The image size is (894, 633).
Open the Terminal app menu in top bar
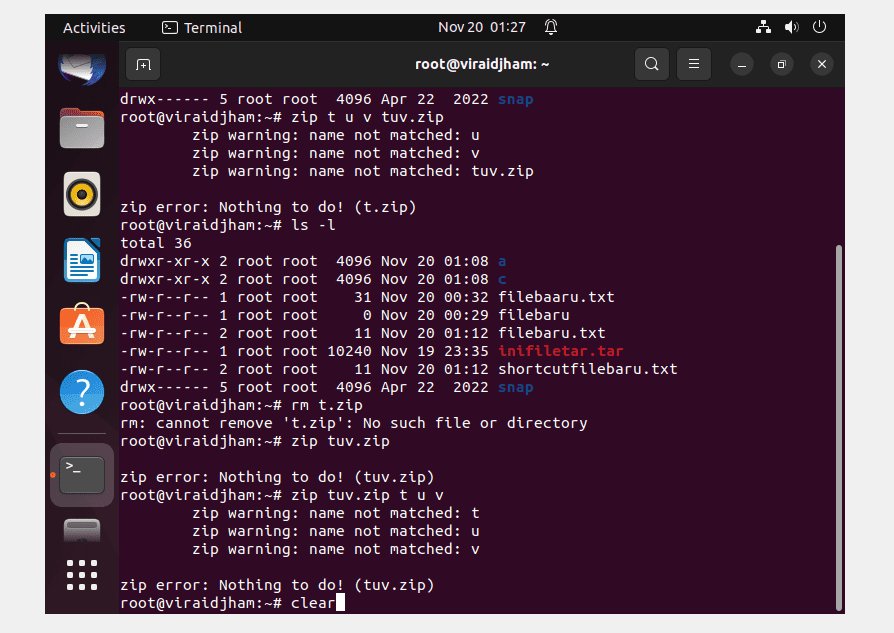click(202, 27)
